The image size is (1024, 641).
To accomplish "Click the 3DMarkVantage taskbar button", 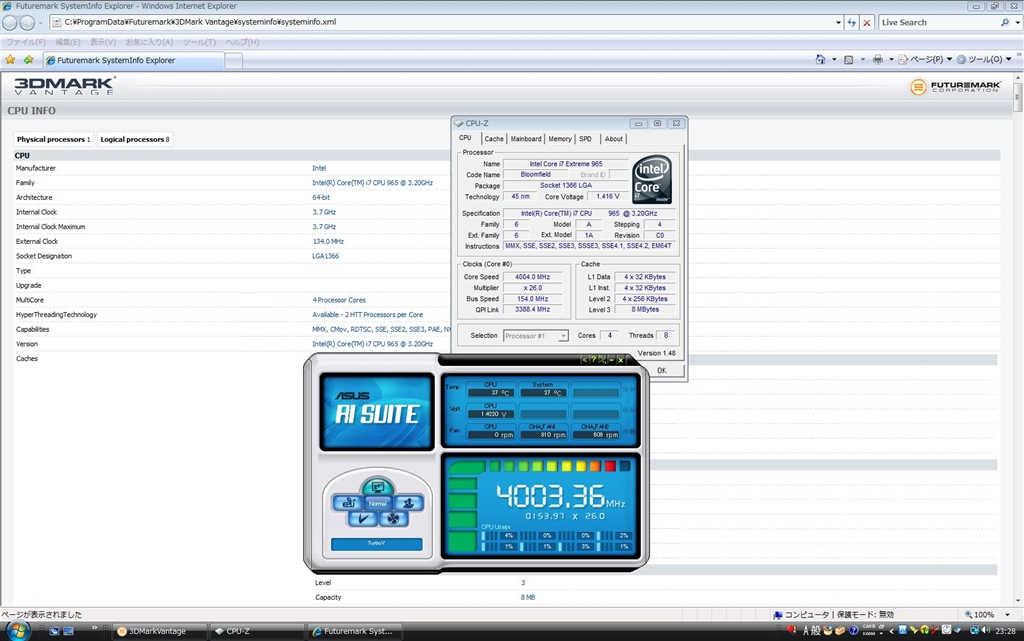I will [159, 631].
